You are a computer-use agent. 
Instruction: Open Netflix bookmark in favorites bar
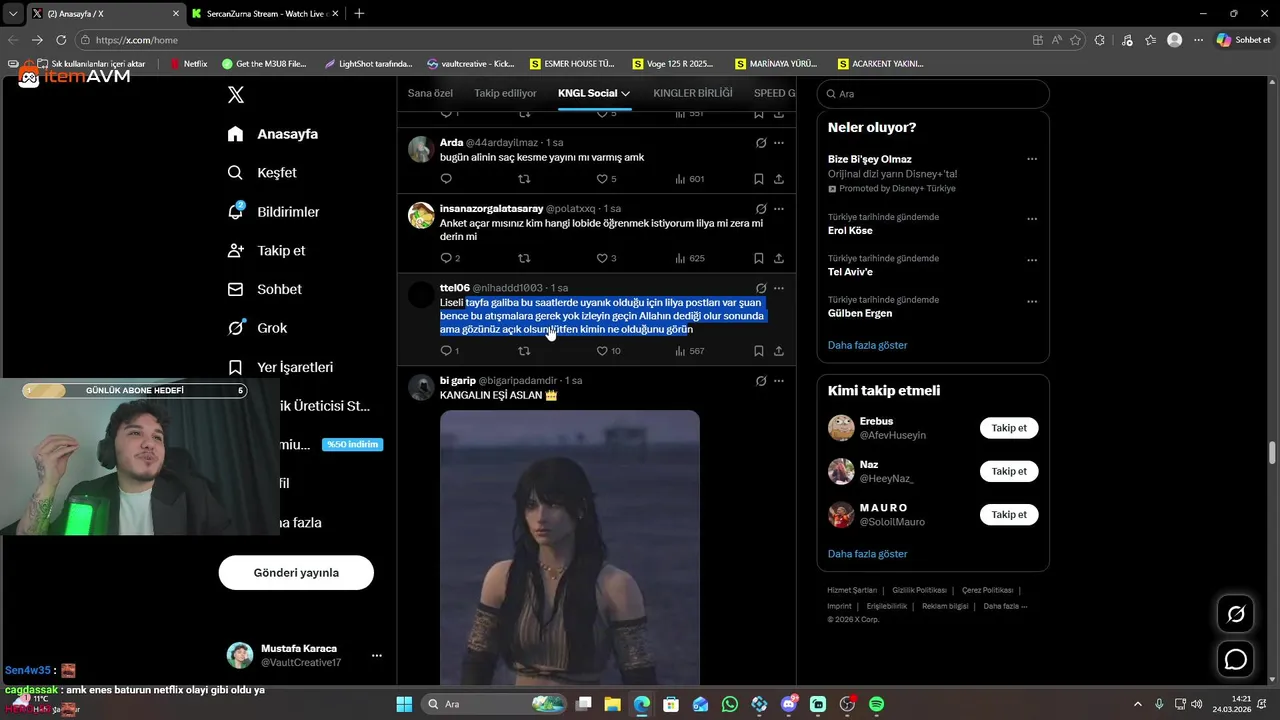188,63
